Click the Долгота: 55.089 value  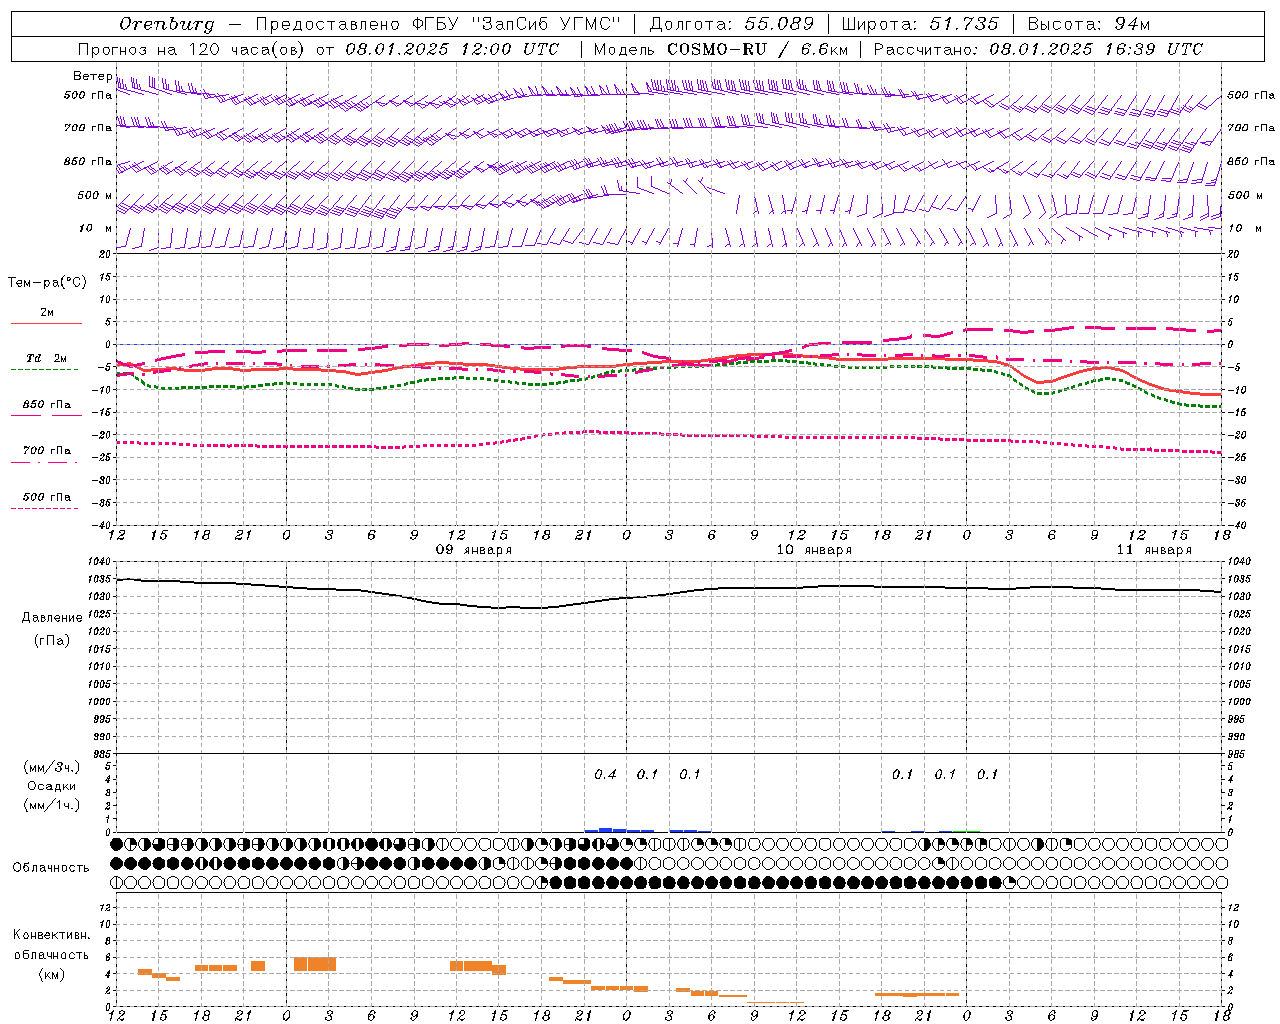[732, 24]
